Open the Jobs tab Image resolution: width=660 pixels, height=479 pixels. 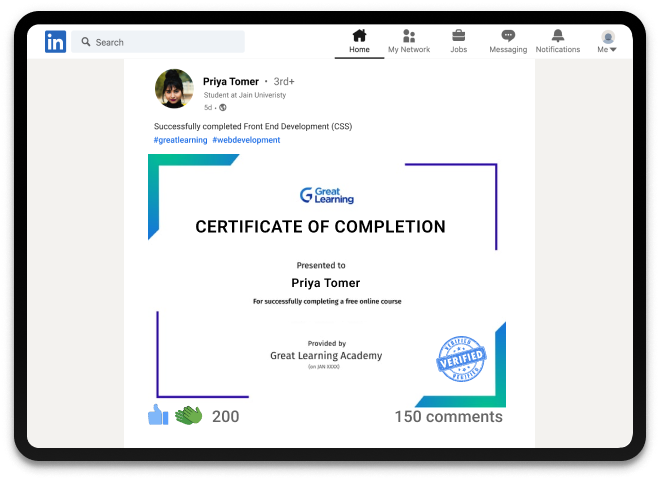point(458,41)
